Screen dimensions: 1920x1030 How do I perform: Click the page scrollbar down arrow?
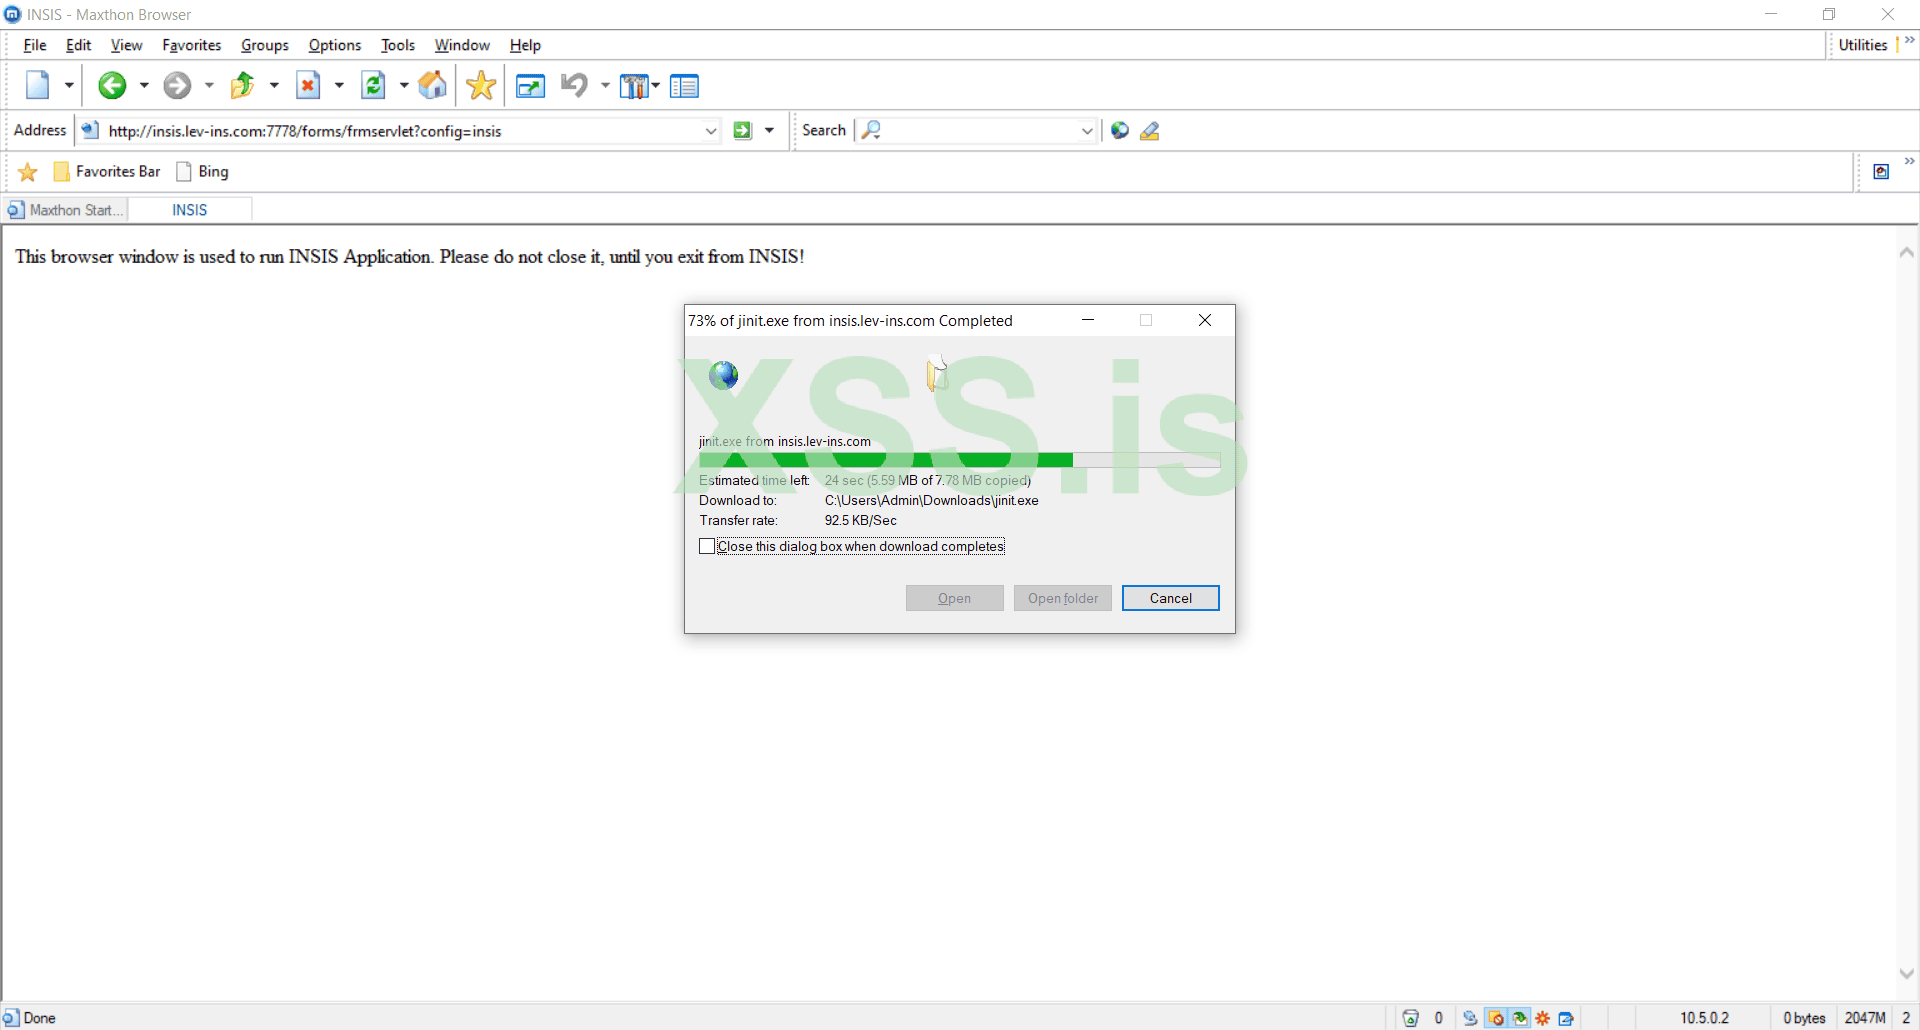click(1907, 973)
